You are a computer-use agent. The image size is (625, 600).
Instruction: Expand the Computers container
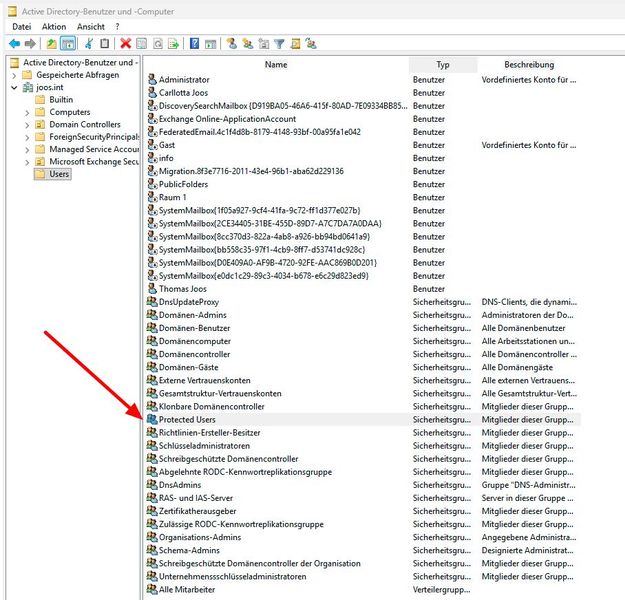[x=27, y=112]
